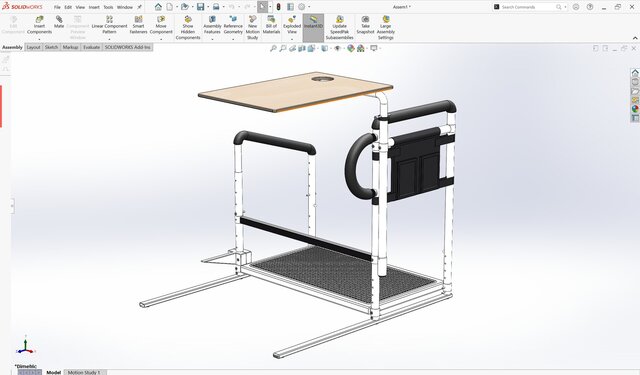640x375 pixels.
Task: Click the Hide/Show Items eye icon
Action: click(338, 48)
